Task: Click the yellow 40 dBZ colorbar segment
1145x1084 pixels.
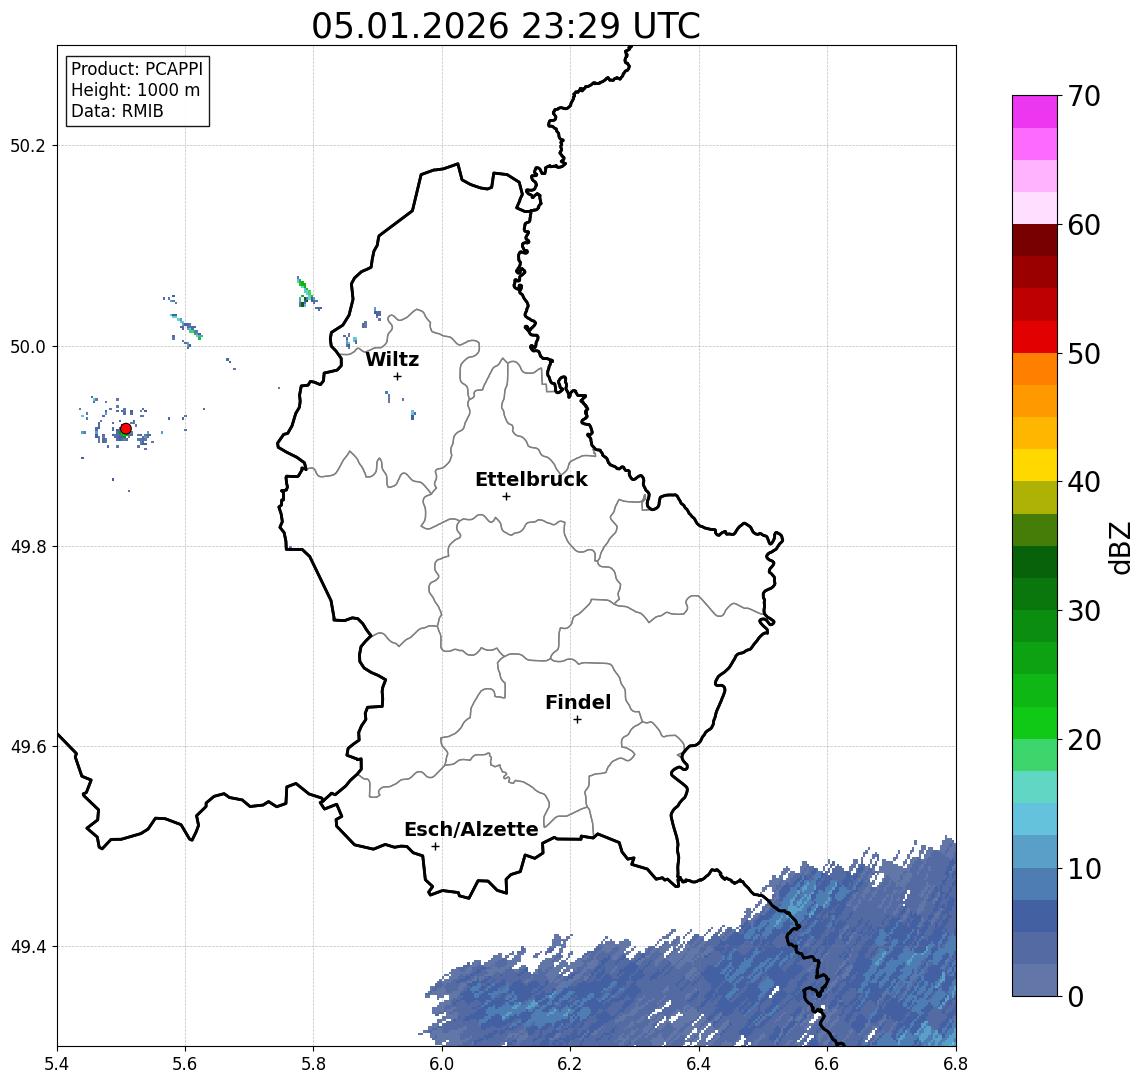Action: pyautogui.click(x=1035, y=465)
